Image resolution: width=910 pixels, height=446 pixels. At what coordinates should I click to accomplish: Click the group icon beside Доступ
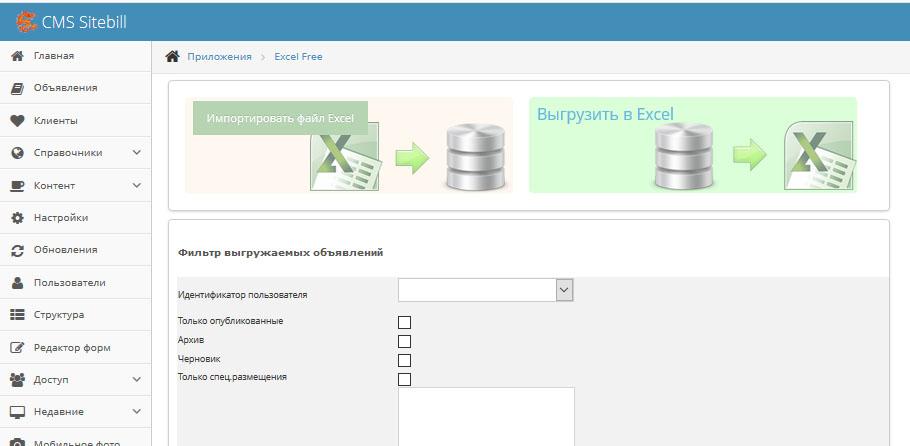pos(17,380)
